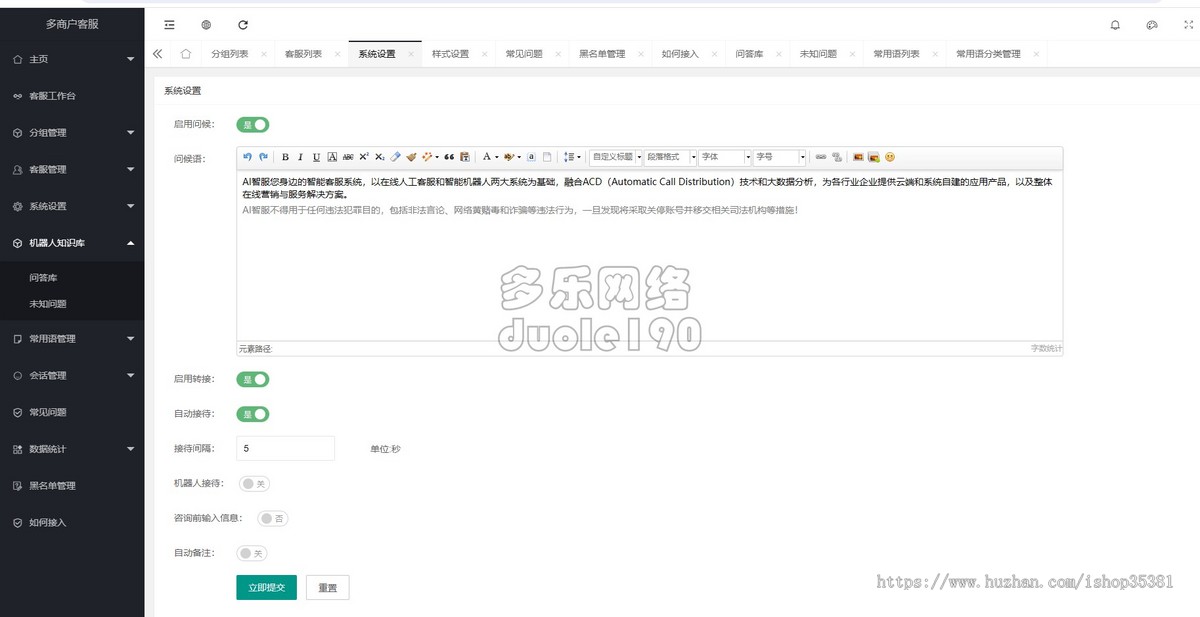Screen dimensions: 1200x617
Task: Click the undo icon in editor toolbar
Action: coord(247,157)
